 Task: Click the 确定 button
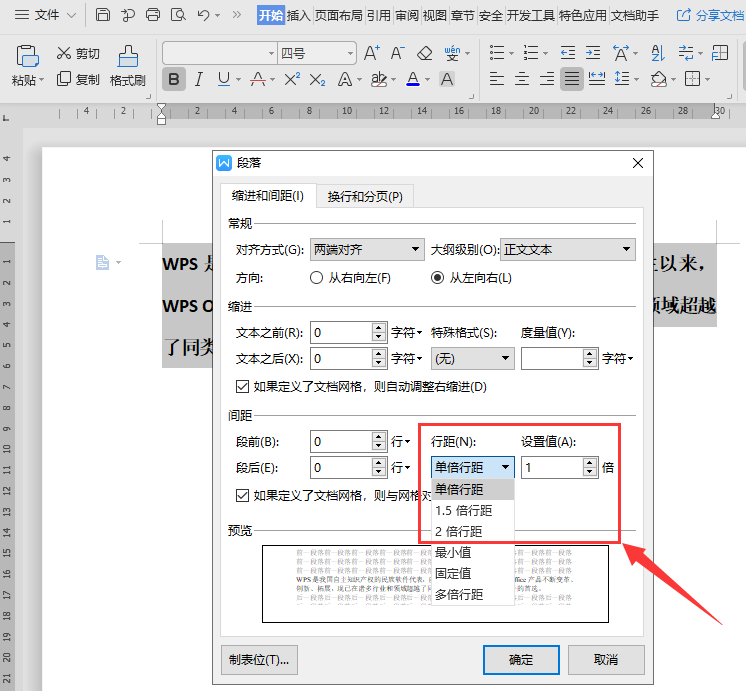tap(521, 660)
